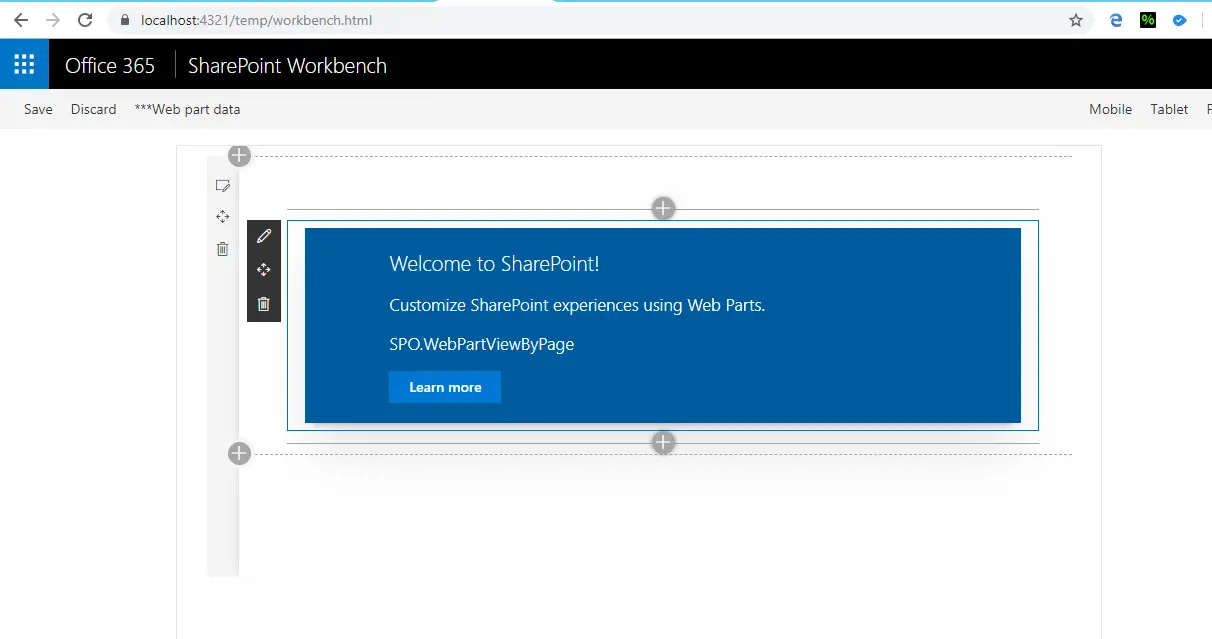Click the Learn more button
The height and width of the screenshot is (639, 1212).
pyautogui.click(x=445, y=387)
